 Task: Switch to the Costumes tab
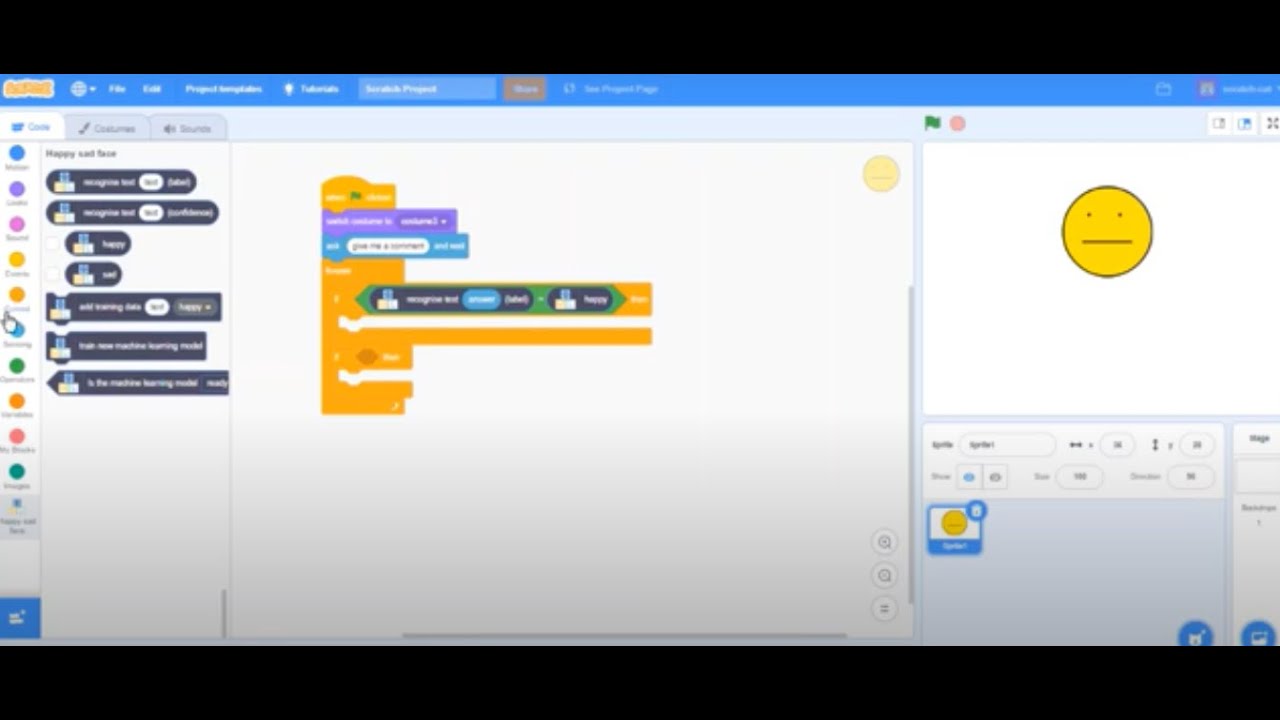(107, 128)
